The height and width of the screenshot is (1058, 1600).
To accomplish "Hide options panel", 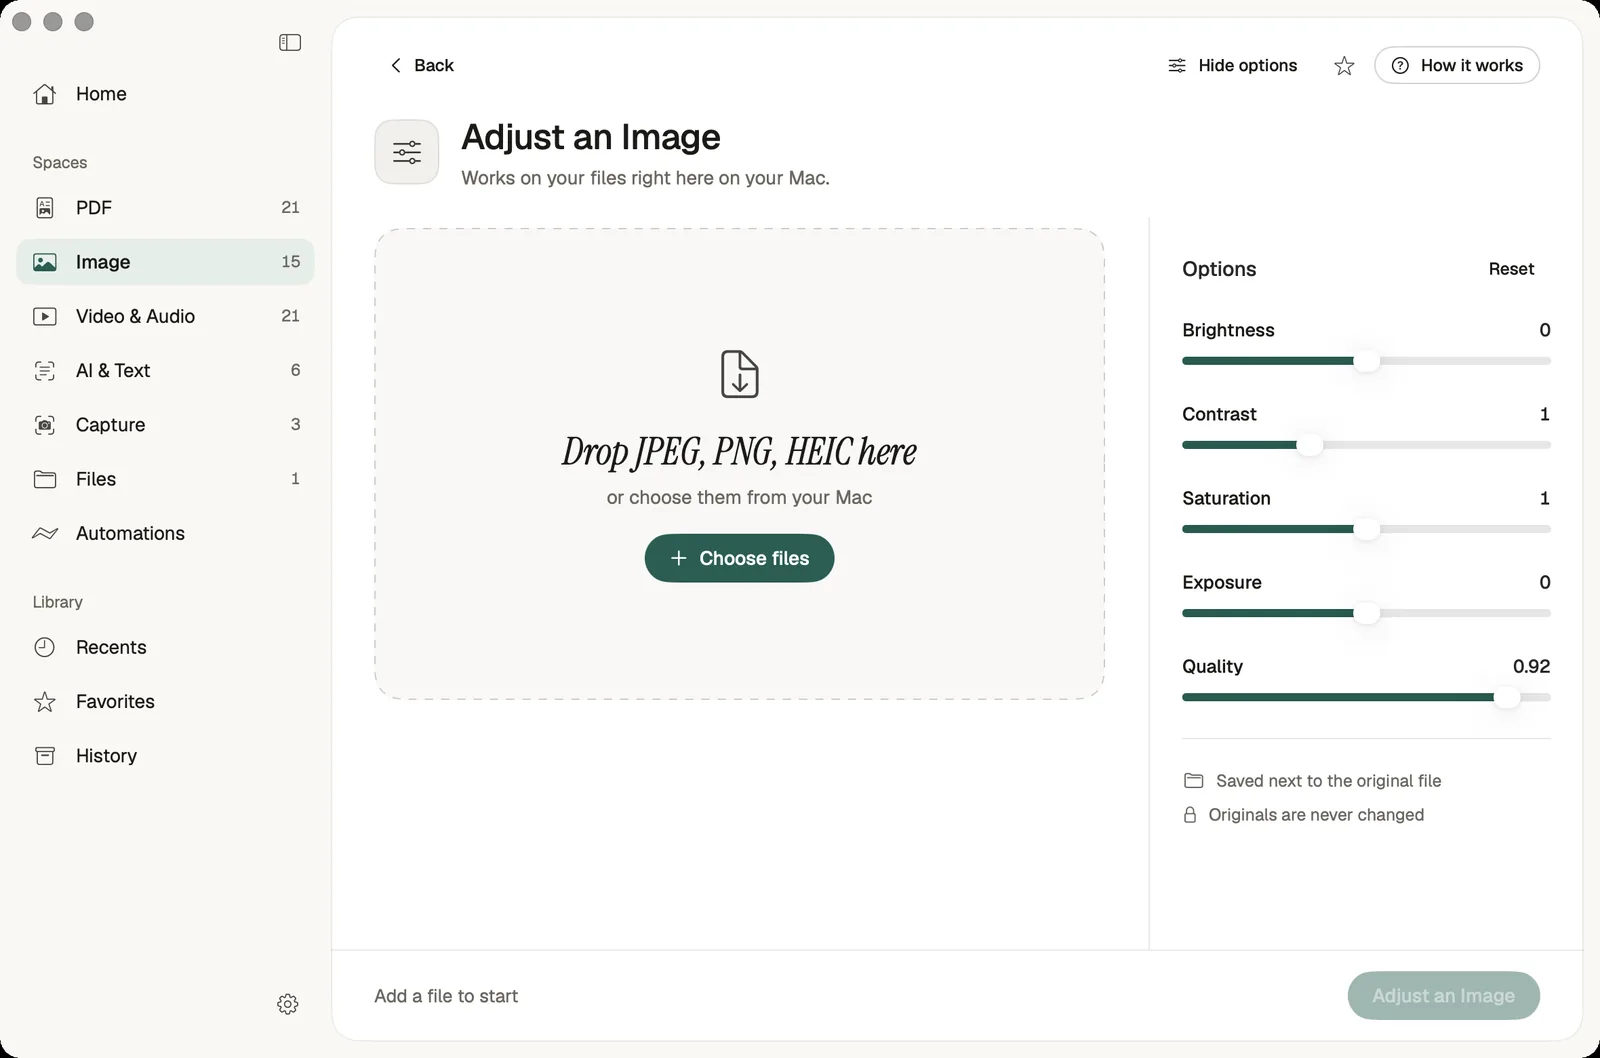I will click(1232, 65).
